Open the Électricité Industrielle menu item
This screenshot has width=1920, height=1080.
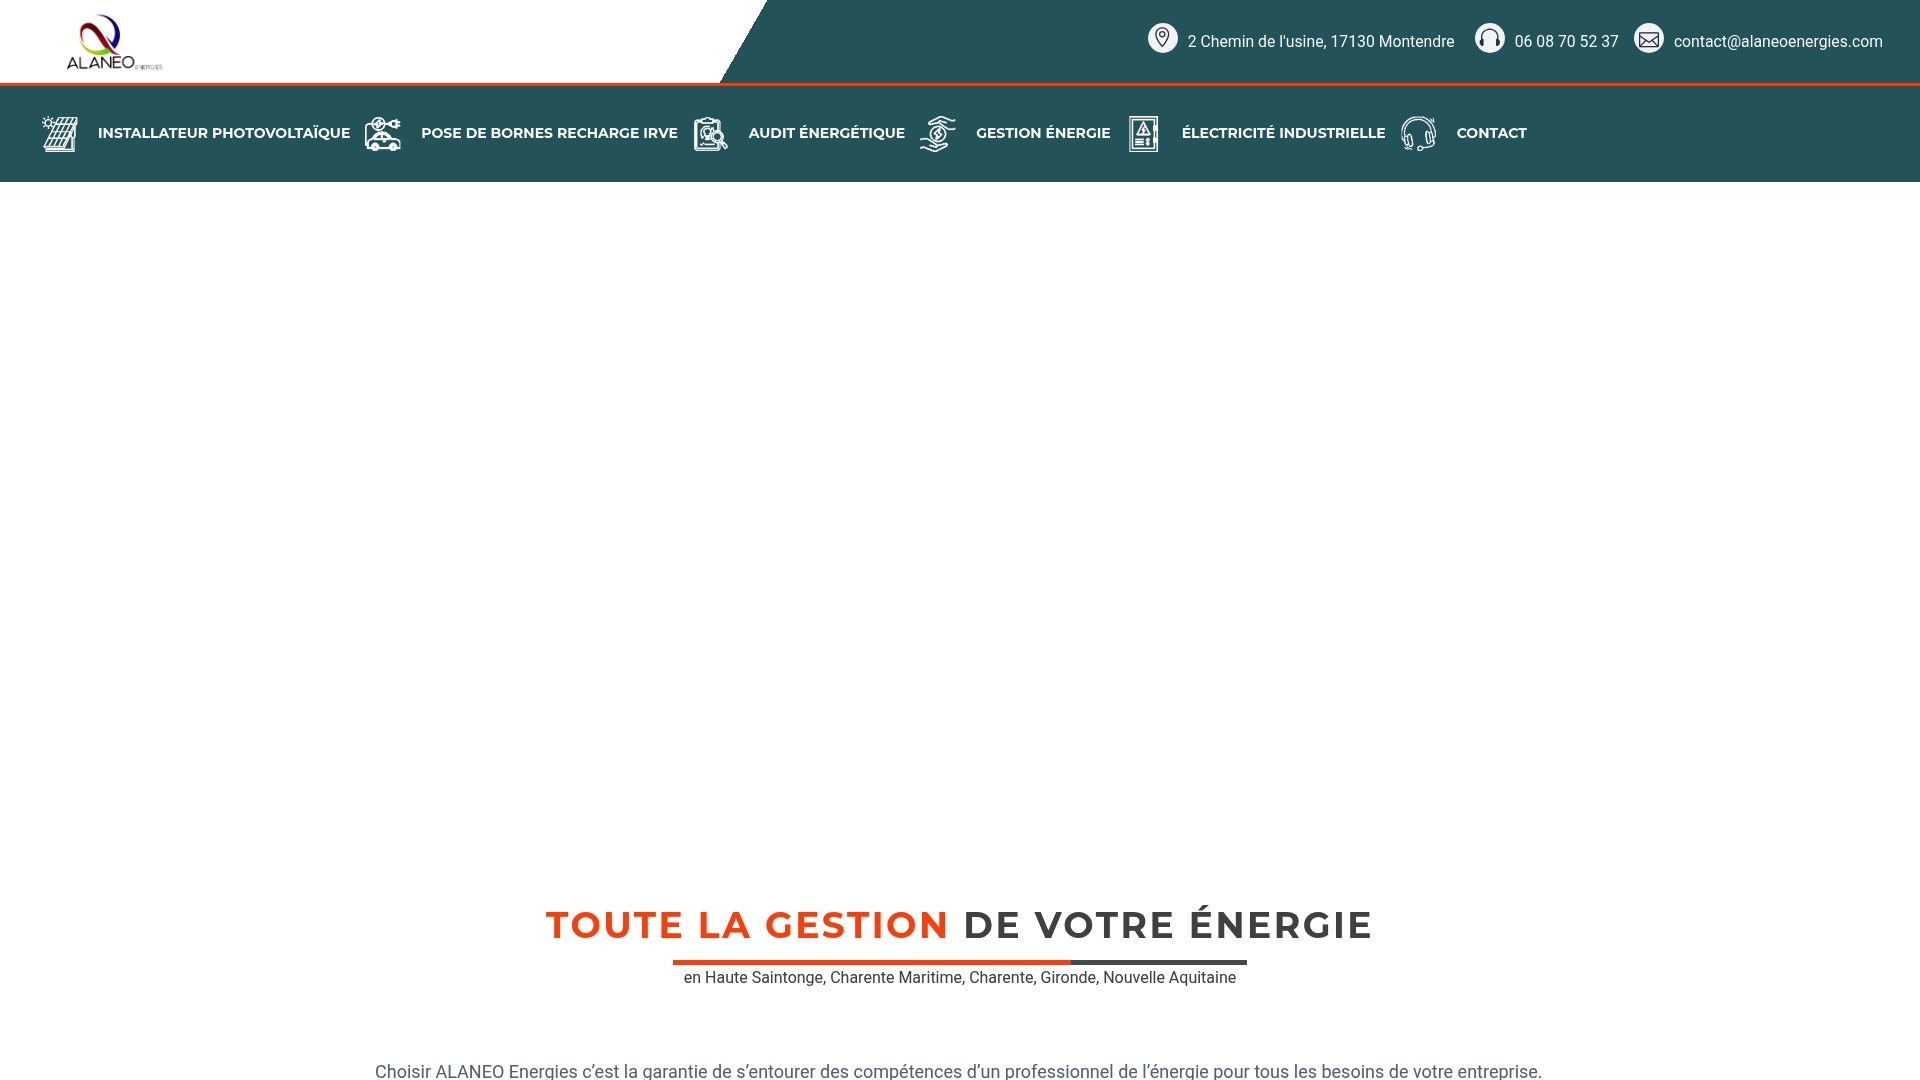pos(1283,133)
